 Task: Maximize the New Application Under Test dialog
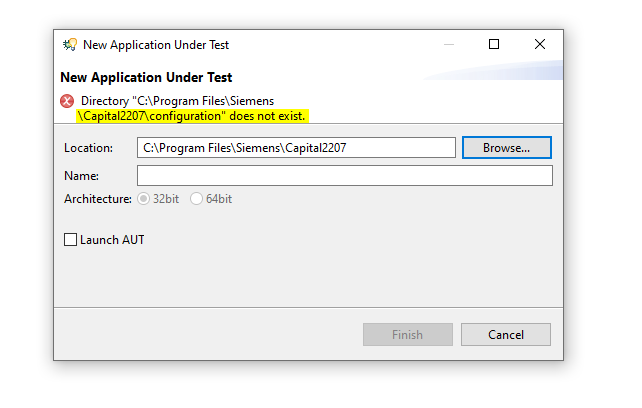coord(494,44)
